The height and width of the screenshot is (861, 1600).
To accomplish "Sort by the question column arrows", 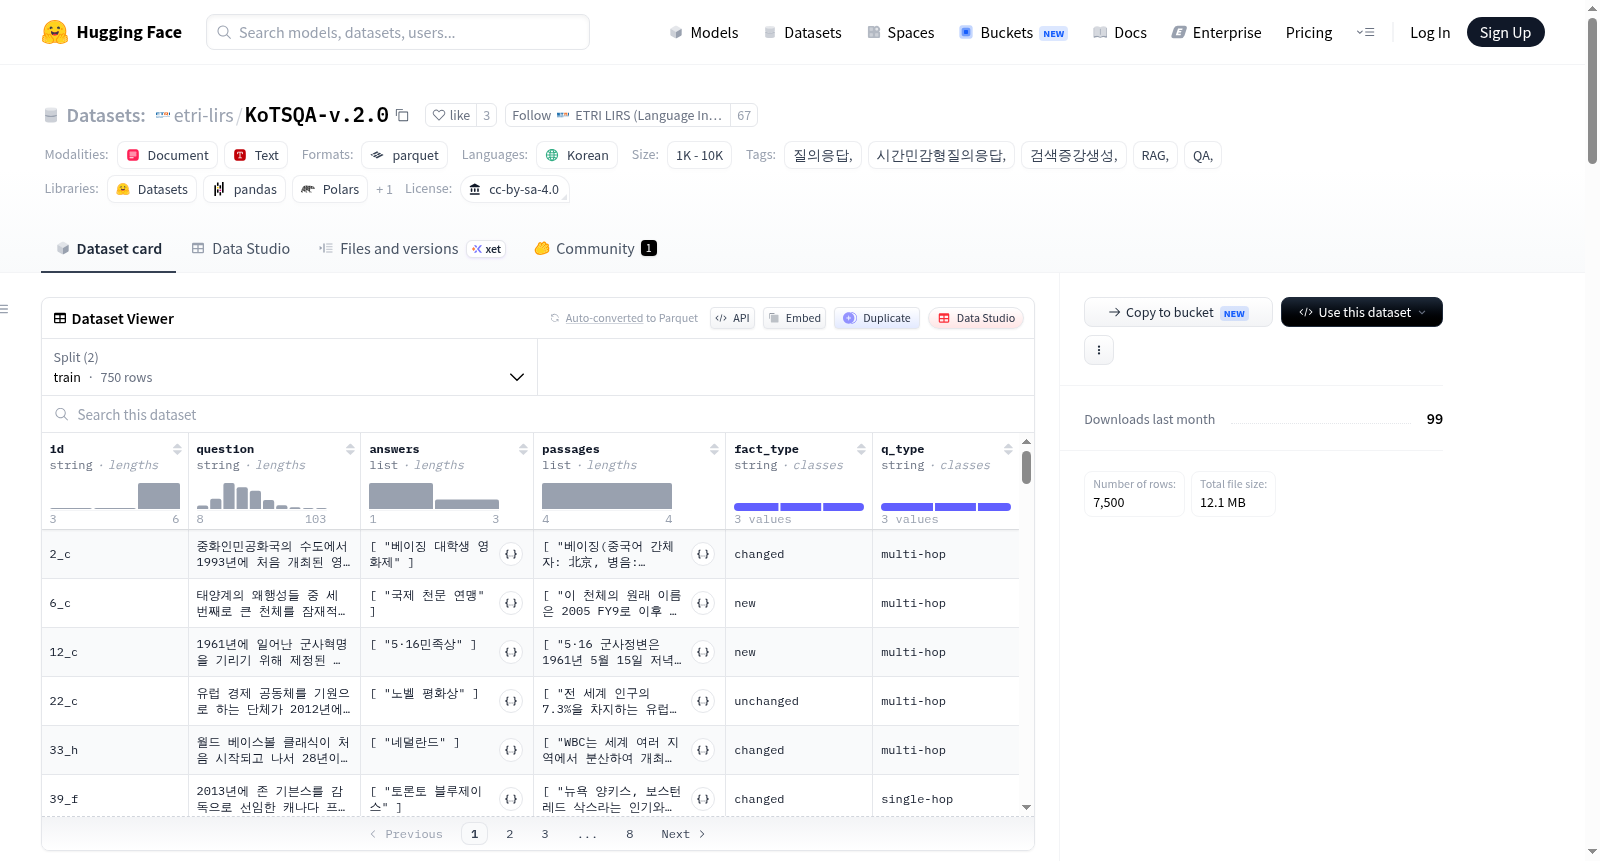I will [350, 449].
